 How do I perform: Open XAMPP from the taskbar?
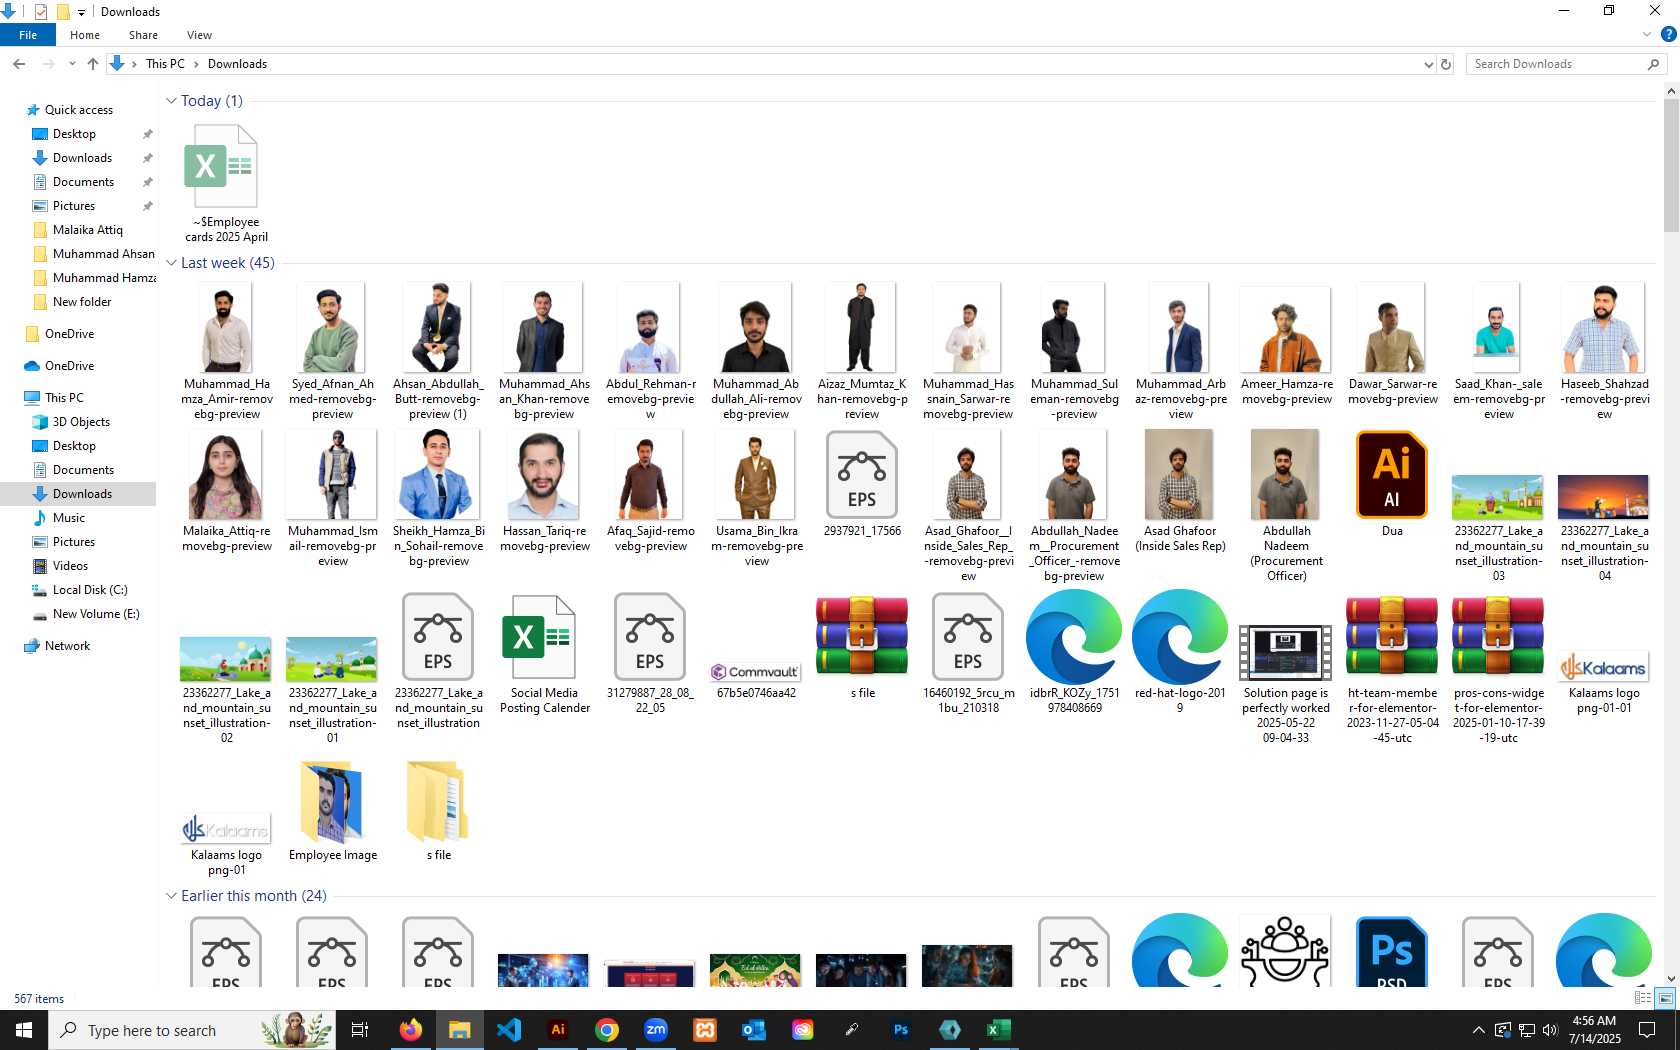pos(705,1030)
